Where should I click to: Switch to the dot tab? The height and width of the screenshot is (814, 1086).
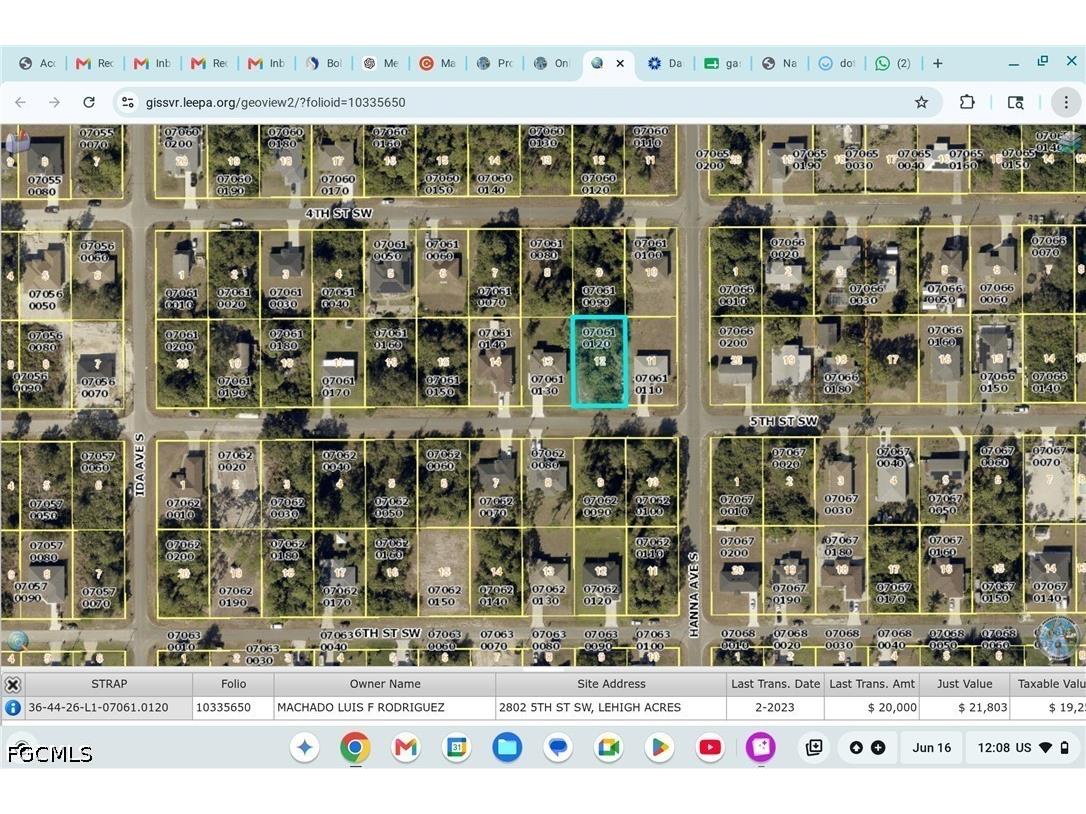coord(837,63)
